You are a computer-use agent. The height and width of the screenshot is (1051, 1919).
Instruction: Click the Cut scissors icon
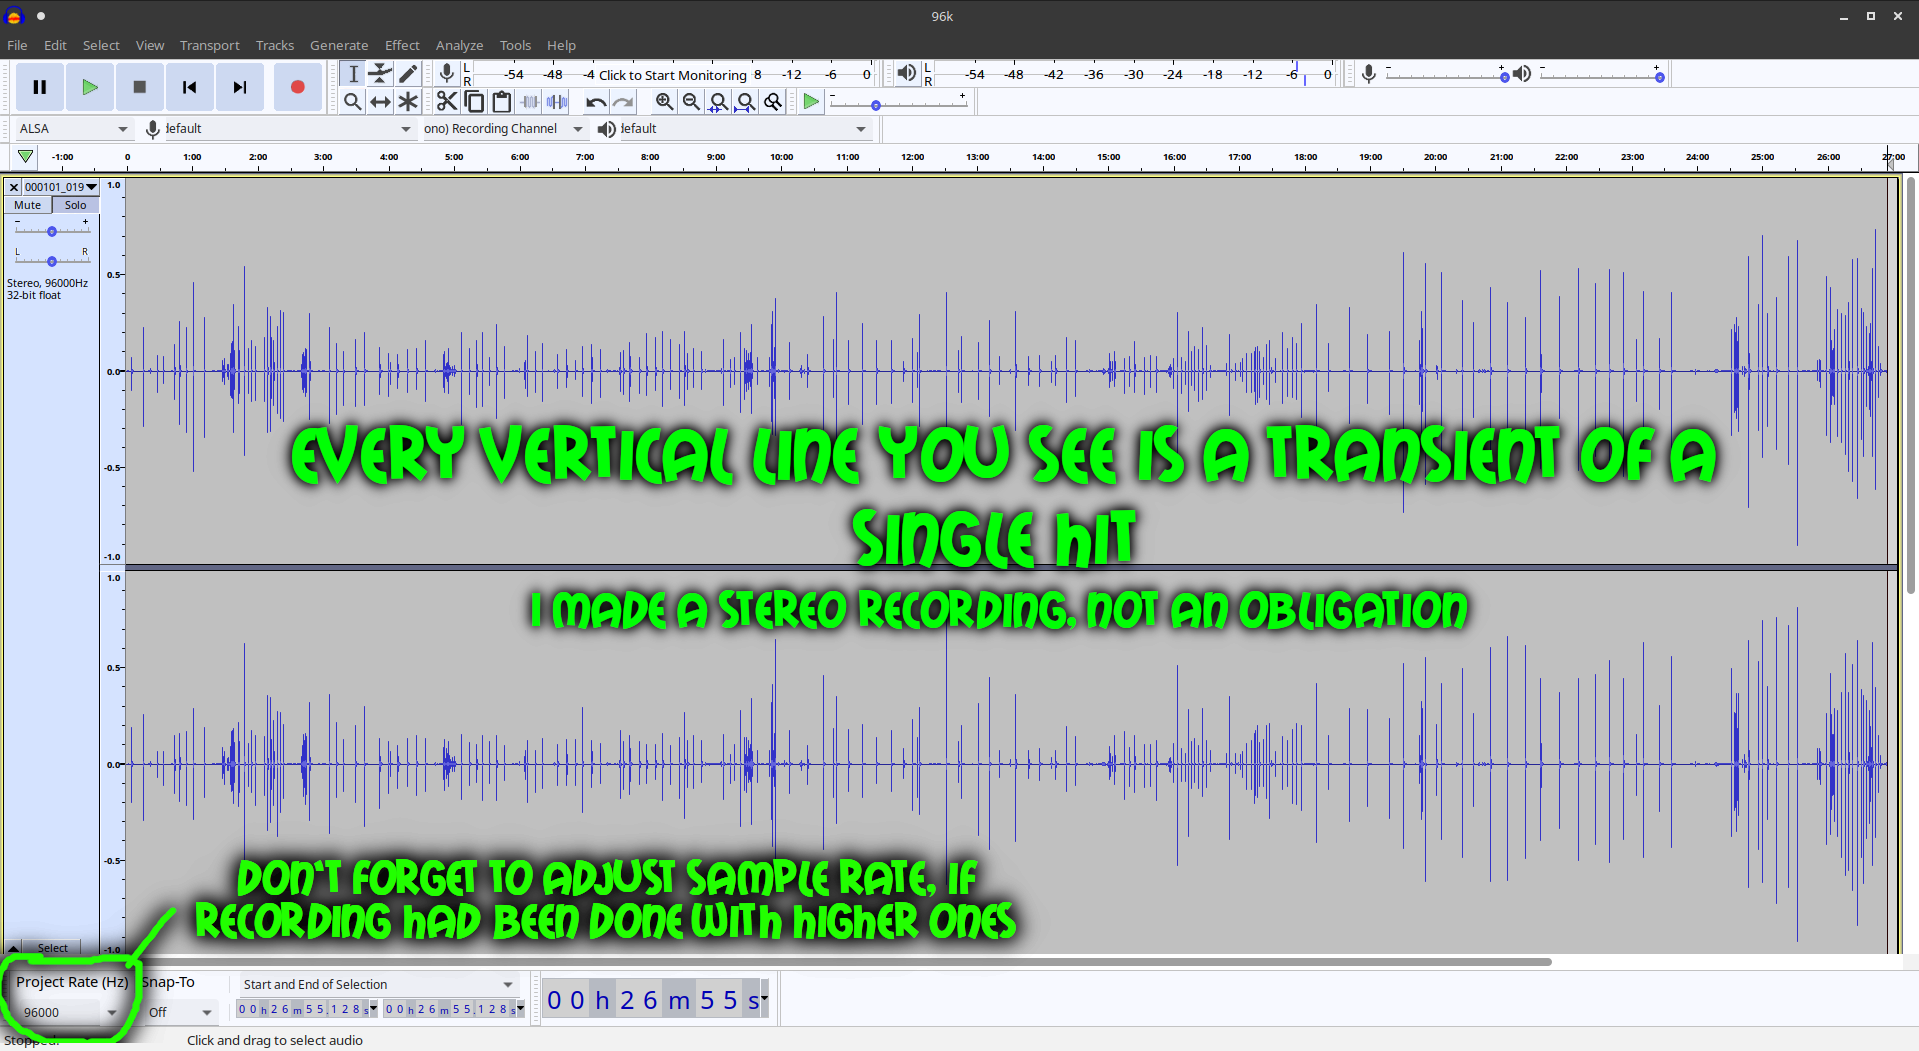click(447, 101)
